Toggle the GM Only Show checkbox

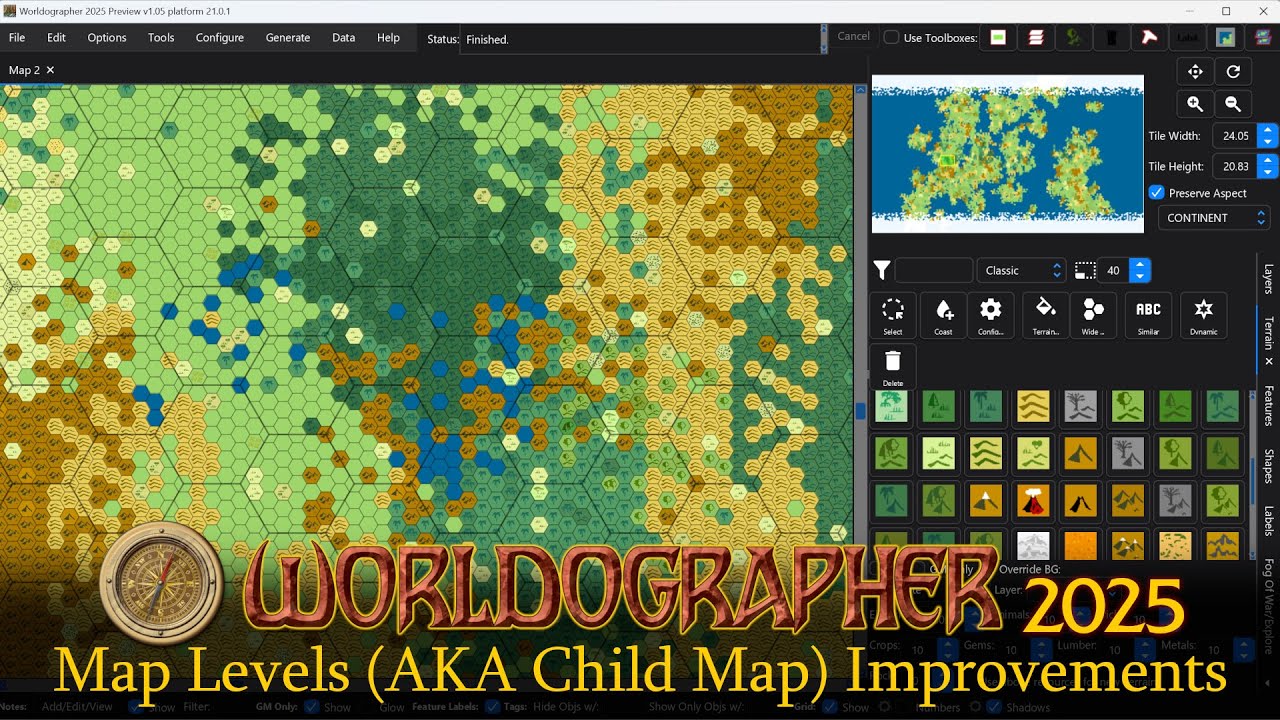pos(312,707)
